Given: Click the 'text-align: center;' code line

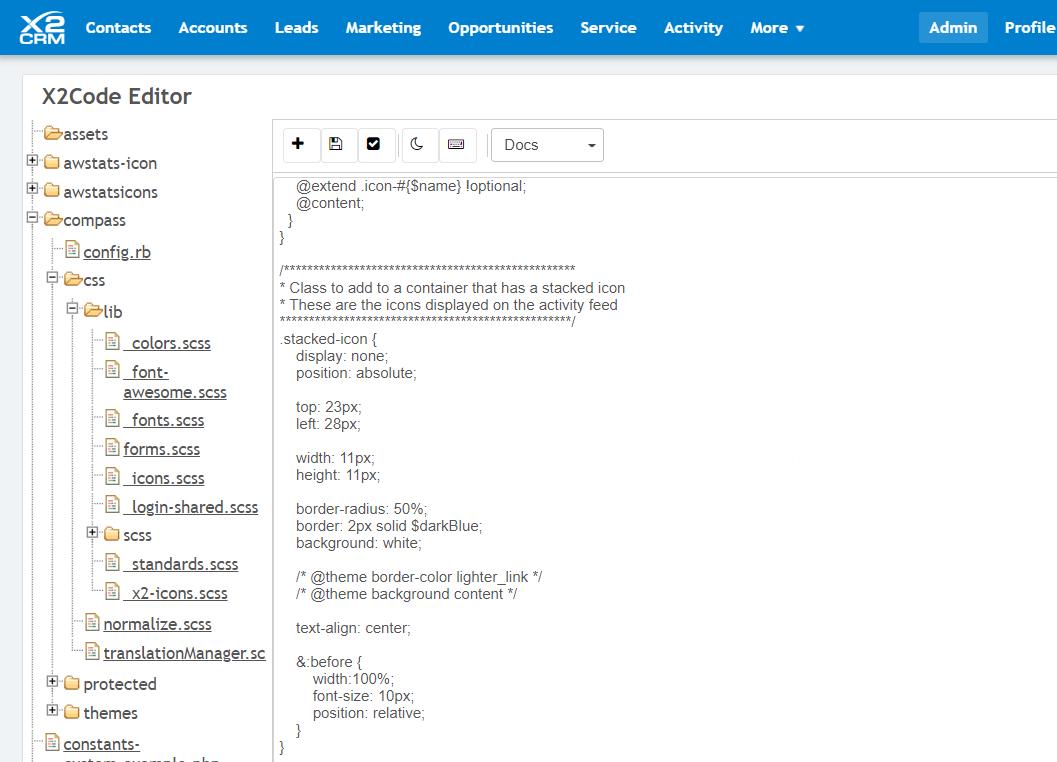Looking at the screenshot, I should pos(353,628).
